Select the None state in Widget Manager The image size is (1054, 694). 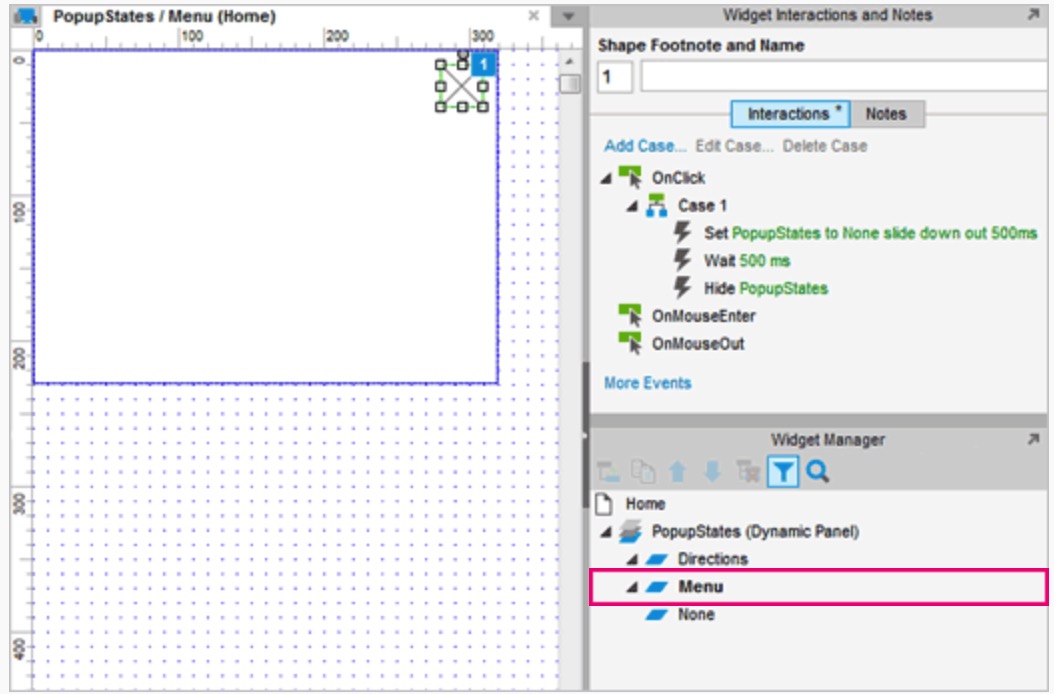coord(696,615)
